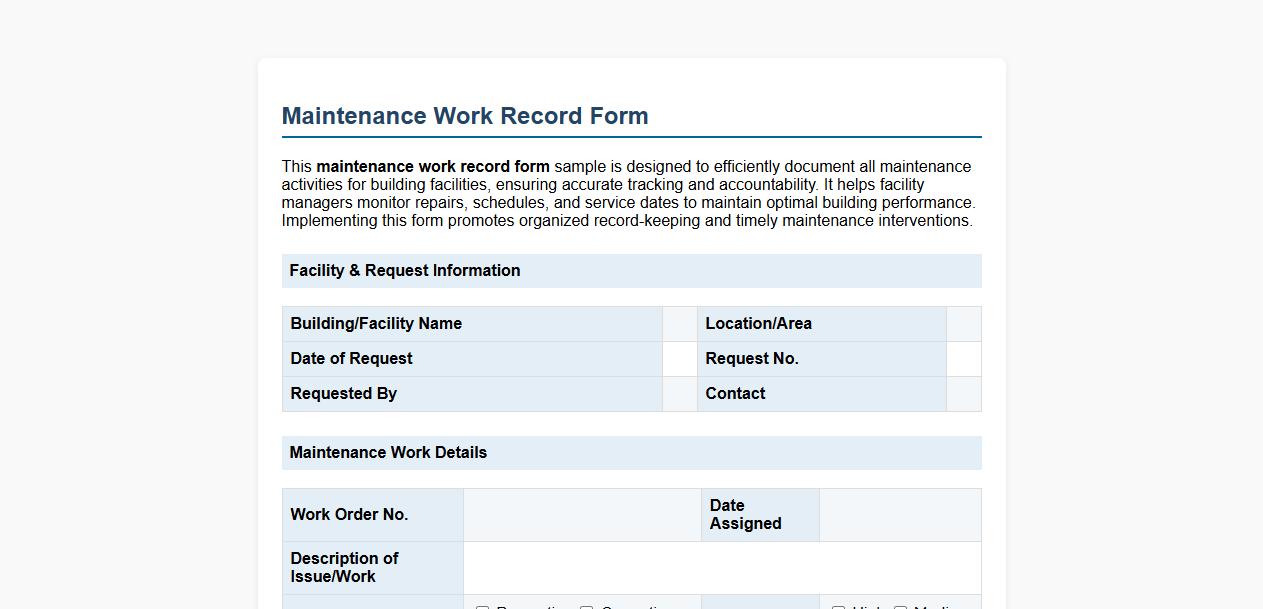Click the Building/Facility Name input cell
Image resolution: width=1263 pixels, height=609 pixels.
[x=679, y=323]
